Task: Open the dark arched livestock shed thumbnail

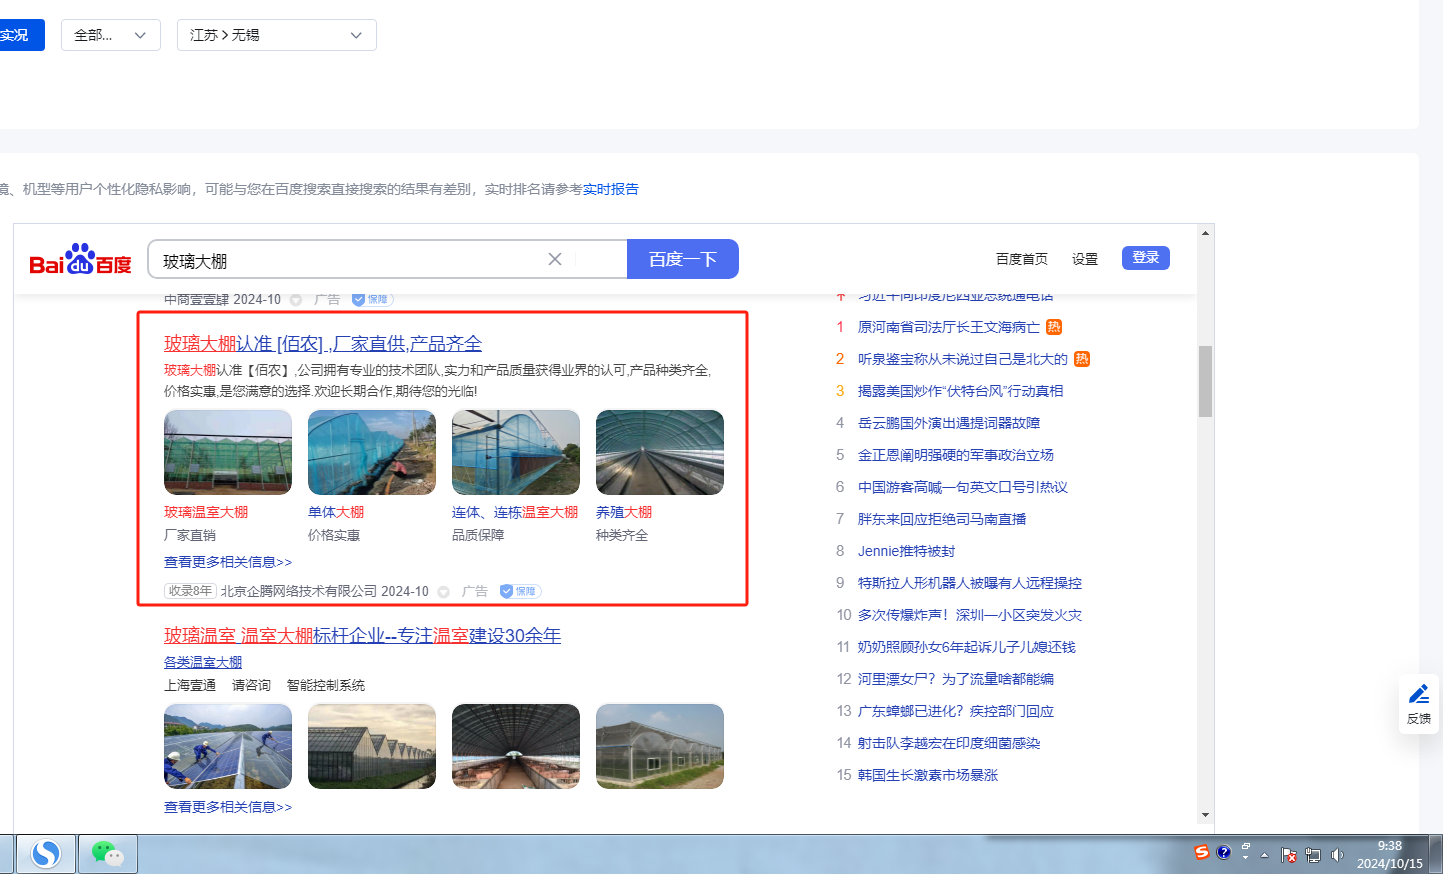Action: pos(516,746)
